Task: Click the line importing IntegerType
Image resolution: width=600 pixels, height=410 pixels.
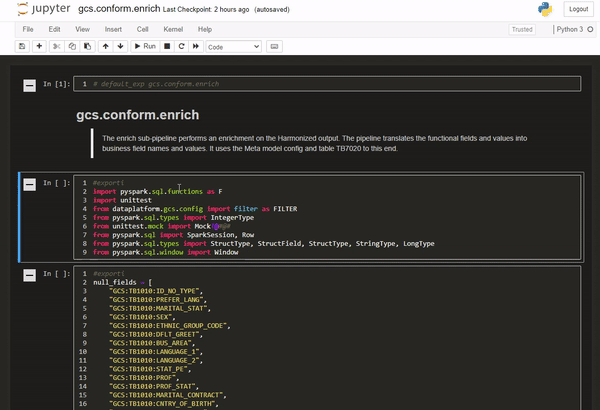Action: pos(173,217)
